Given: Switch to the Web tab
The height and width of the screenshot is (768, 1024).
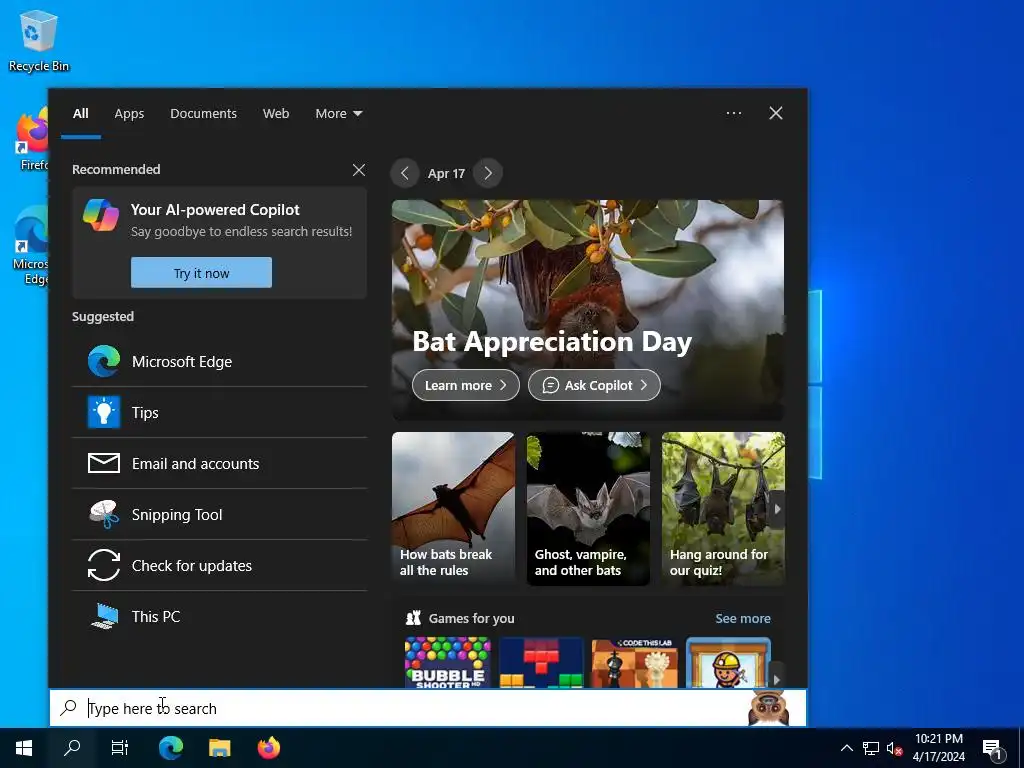Looking at the screenshot, I should pyautogui.click(x=276, y=114).
